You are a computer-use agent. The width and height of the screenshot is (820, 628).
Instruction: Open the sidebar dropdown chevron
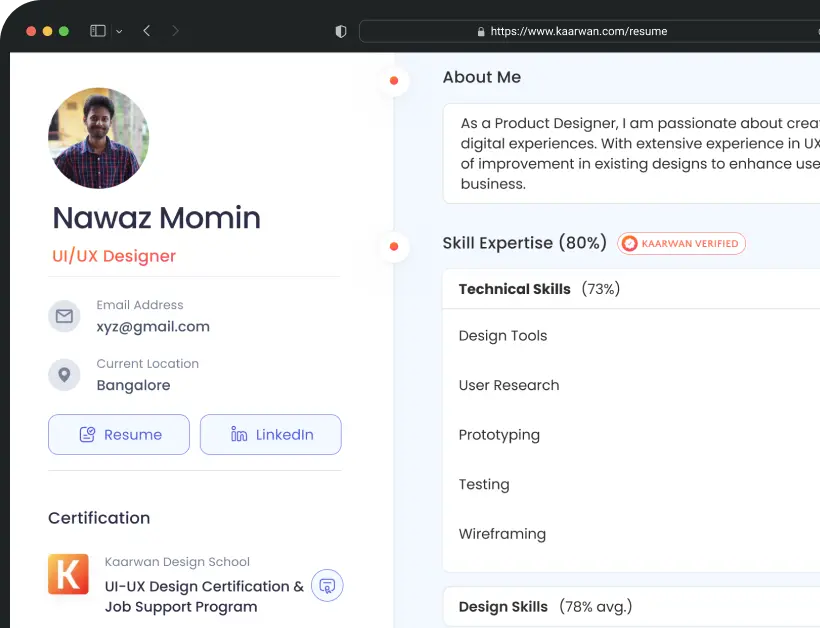[x=119, y=32]
